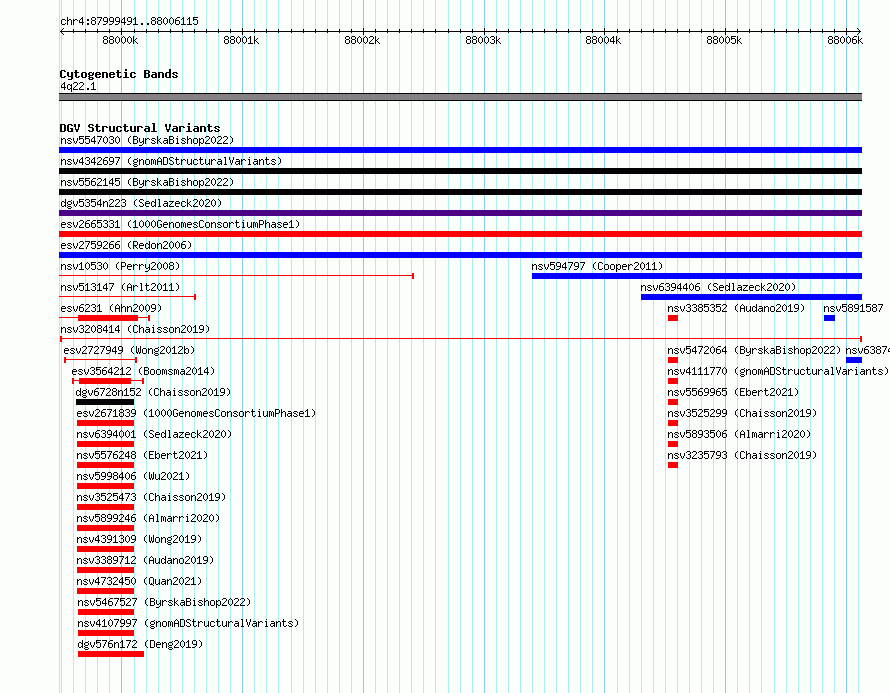Viewport: 890px width, 693px height.
Task: Select nsv3235793 (Chaisson2019) label
Action: [x=742, y=455]
